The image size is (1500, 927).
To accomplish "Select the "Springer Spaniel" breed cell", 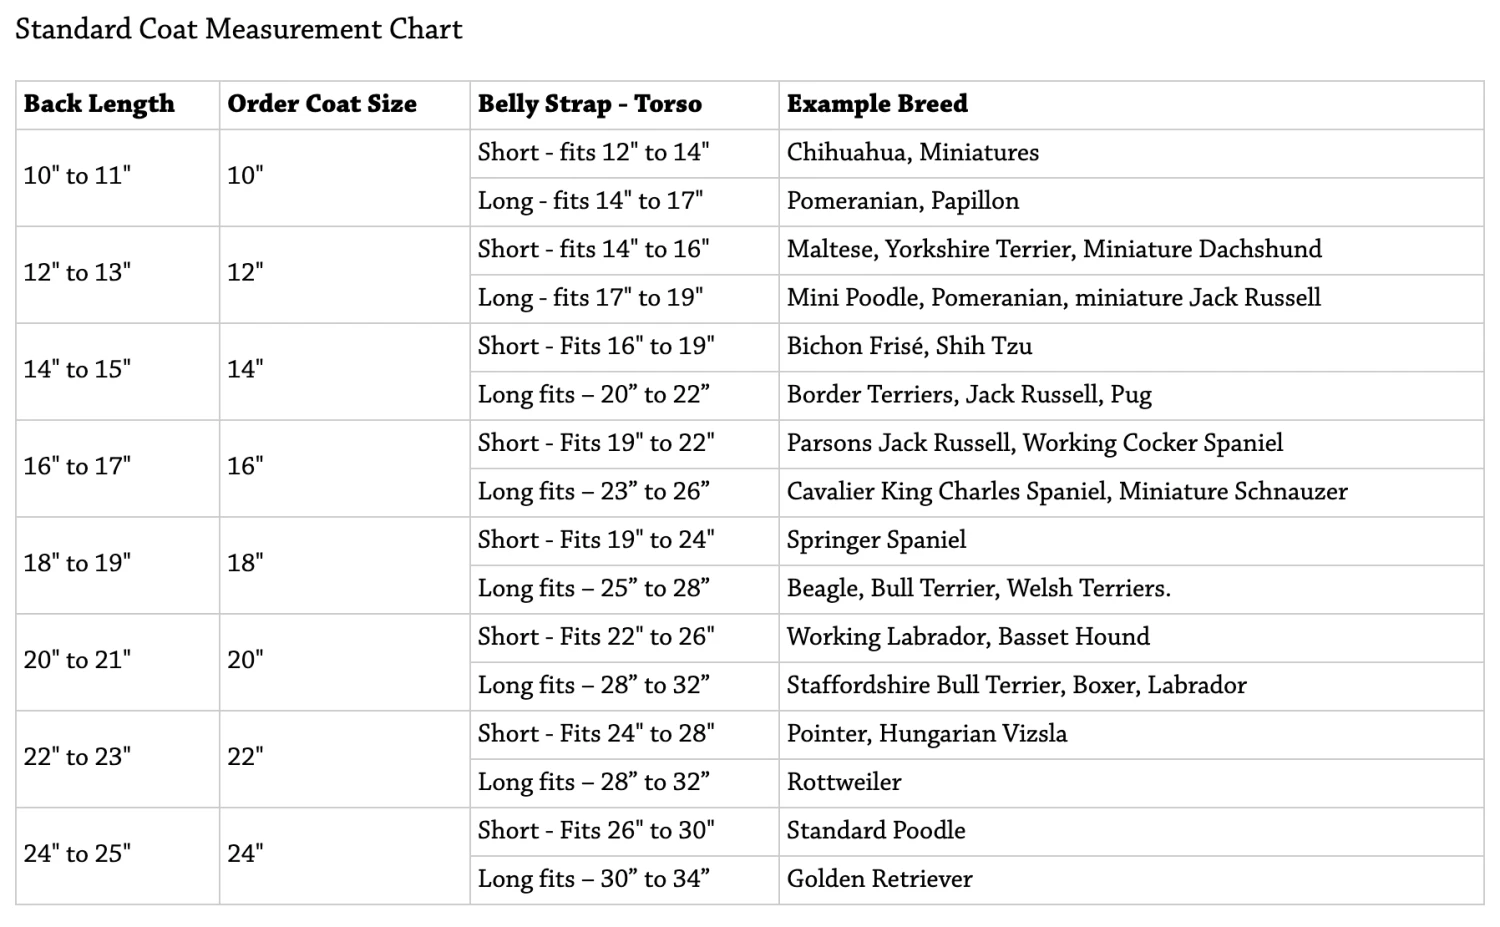I will pyautogui.click(x=876, y=540).
